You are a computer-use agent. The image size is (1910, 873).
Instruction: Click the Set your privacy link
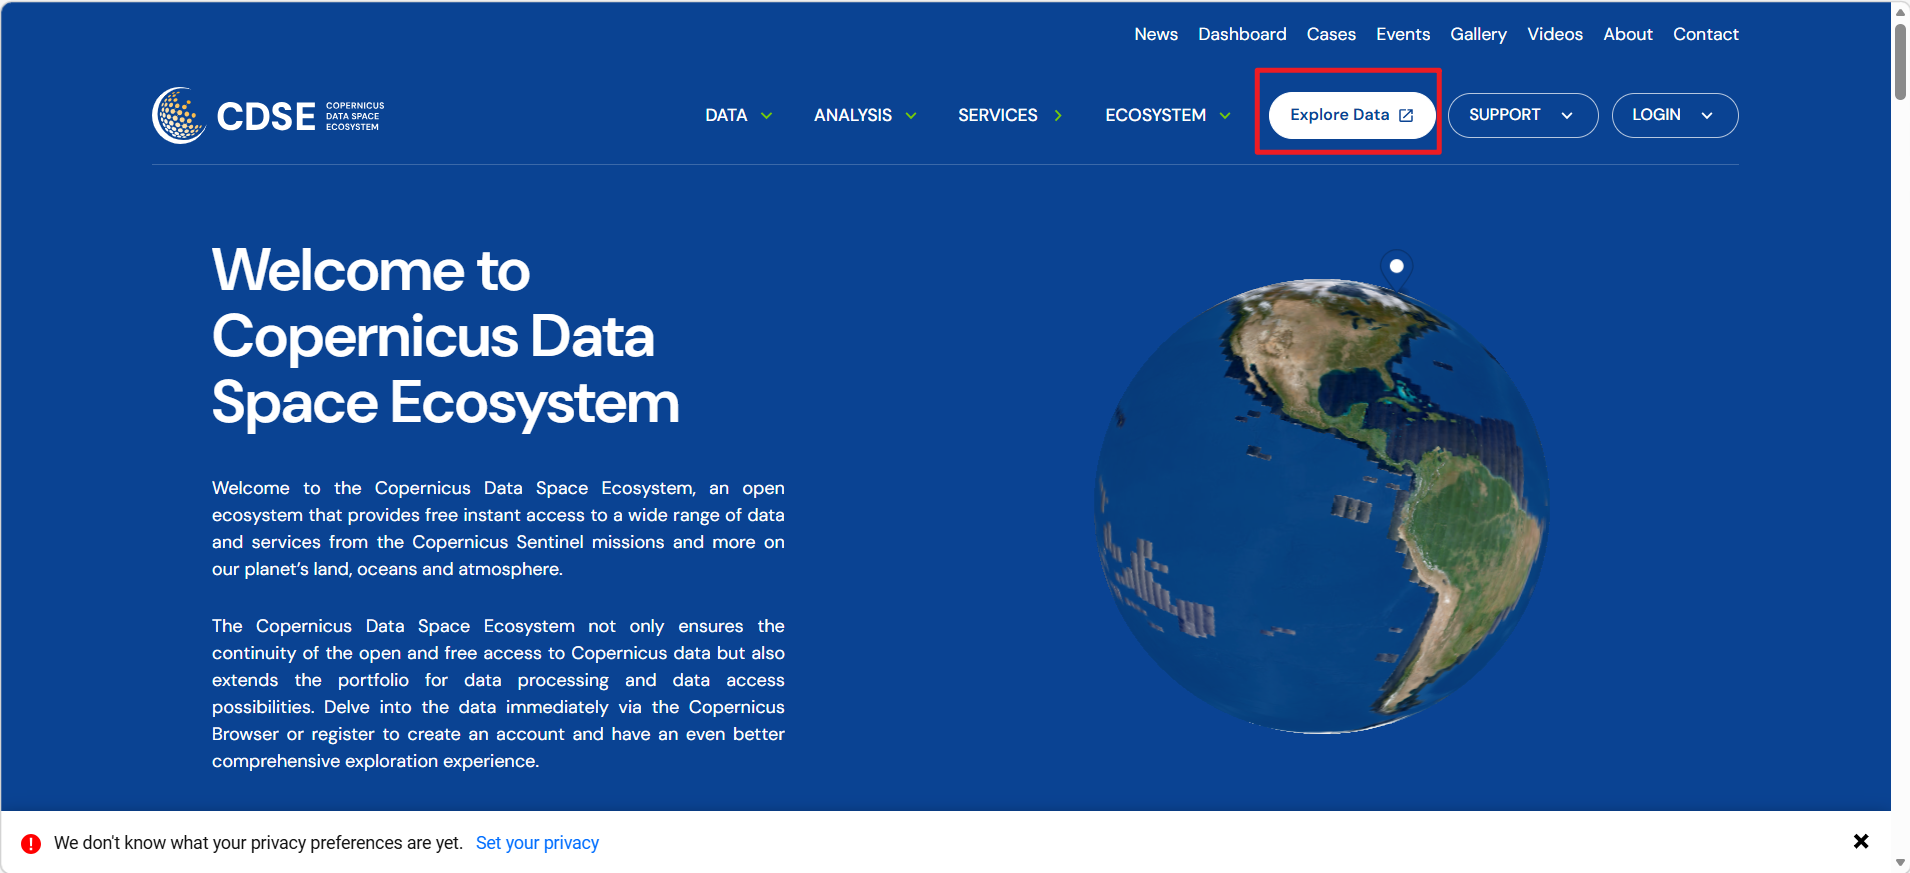(x=537, y=843)
